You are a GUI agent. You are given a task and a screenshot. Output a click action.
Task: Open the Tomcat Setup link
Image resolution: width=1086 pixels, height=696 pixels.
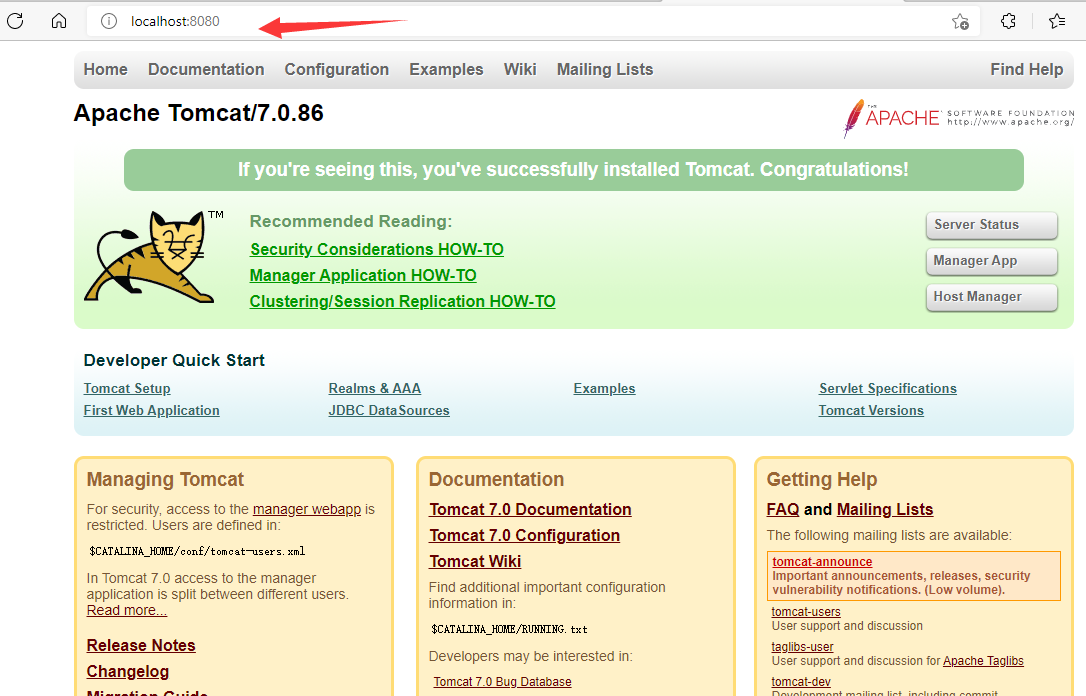(x=127, y=389)
